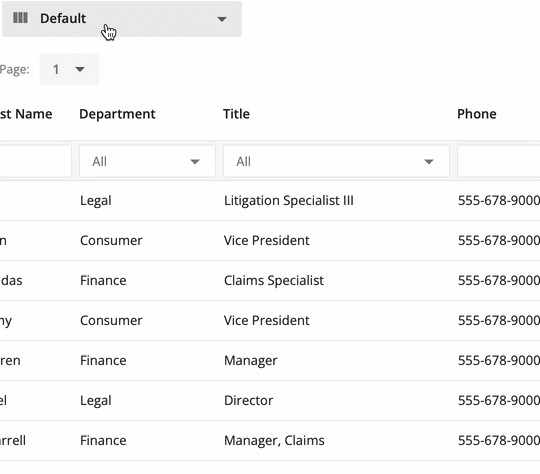Click Finance department in Claims Specialist row

click(x=103, y=280)
